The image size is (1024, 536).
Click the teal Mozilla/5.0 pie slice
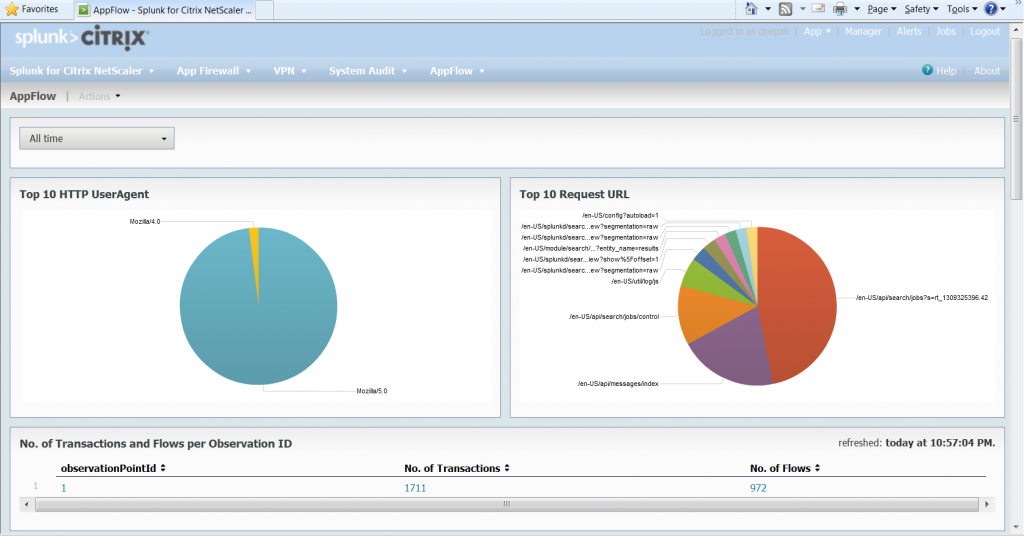[x=259, y=326]
